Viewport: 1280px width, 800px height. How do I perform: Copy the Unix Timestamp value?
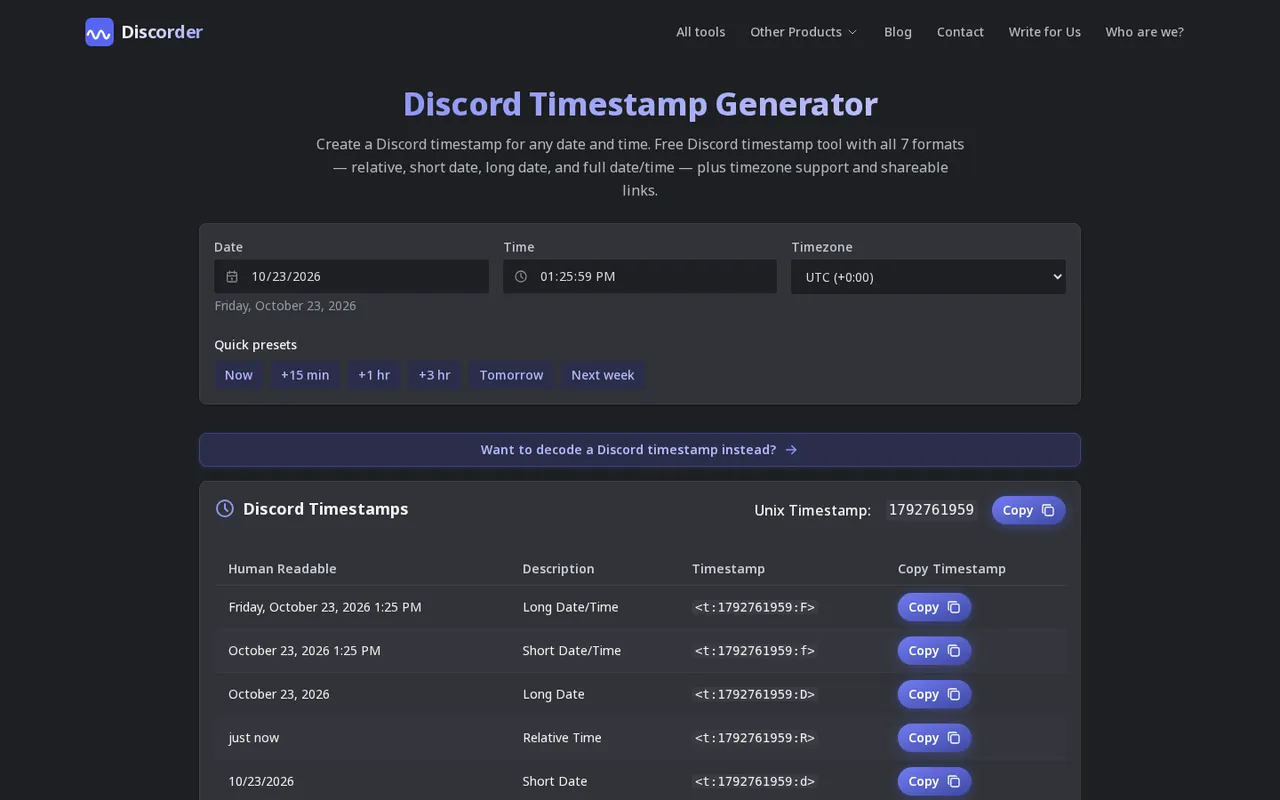pos(1028,510)
